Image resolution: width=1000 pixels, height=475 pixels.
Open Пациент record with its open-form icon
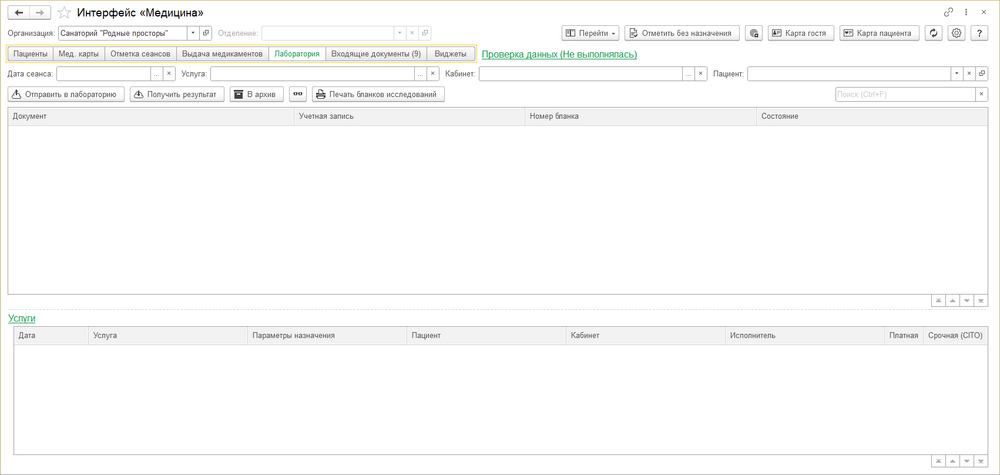[x=982, y=74]
